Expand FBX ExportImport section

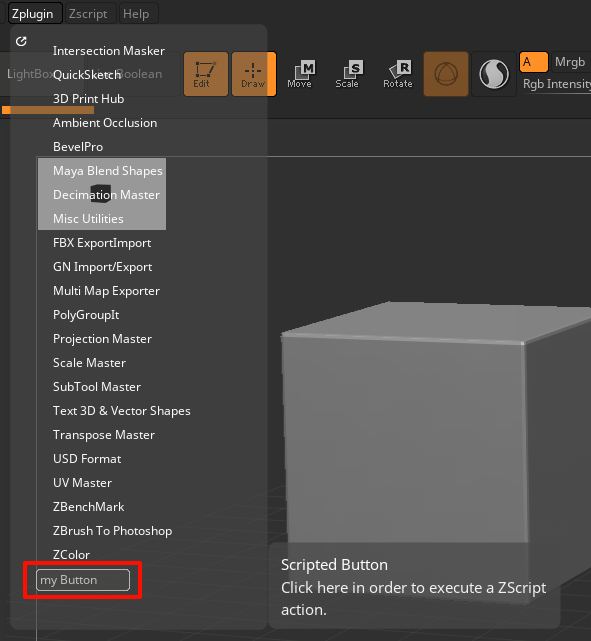[x=102, y=243]
